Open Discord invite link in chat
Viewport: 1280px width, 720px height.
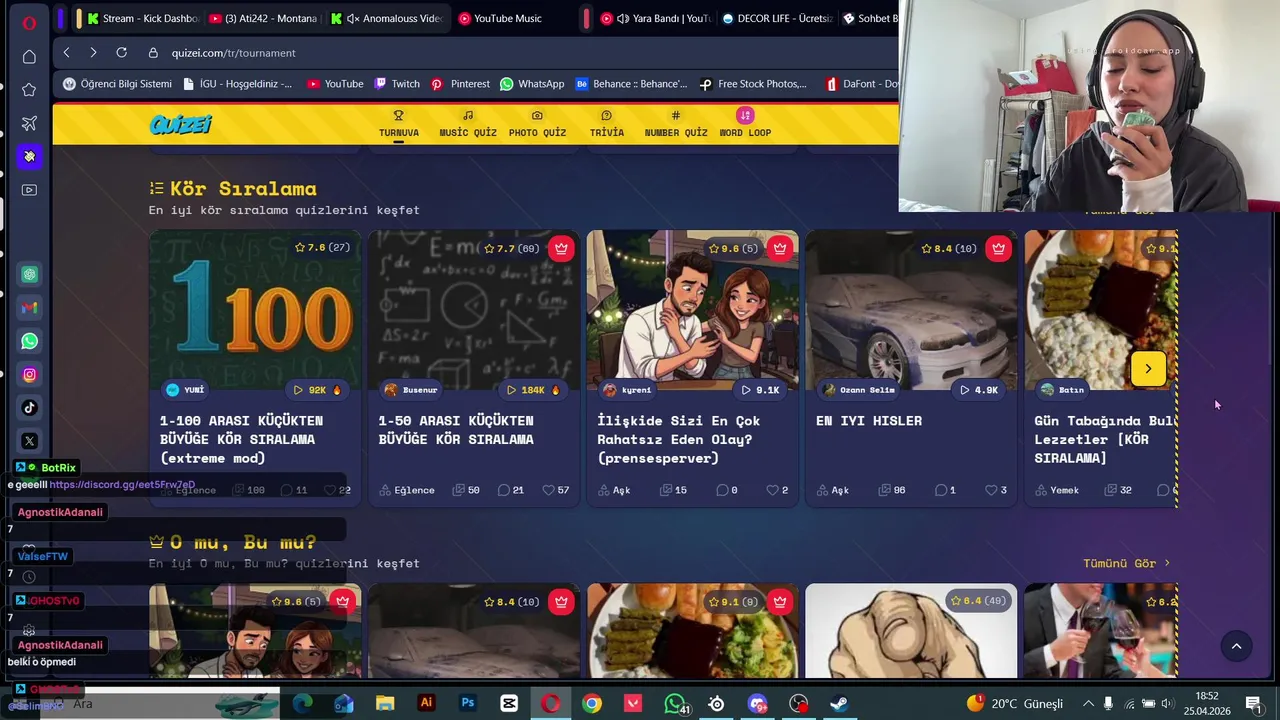(122, 485)
